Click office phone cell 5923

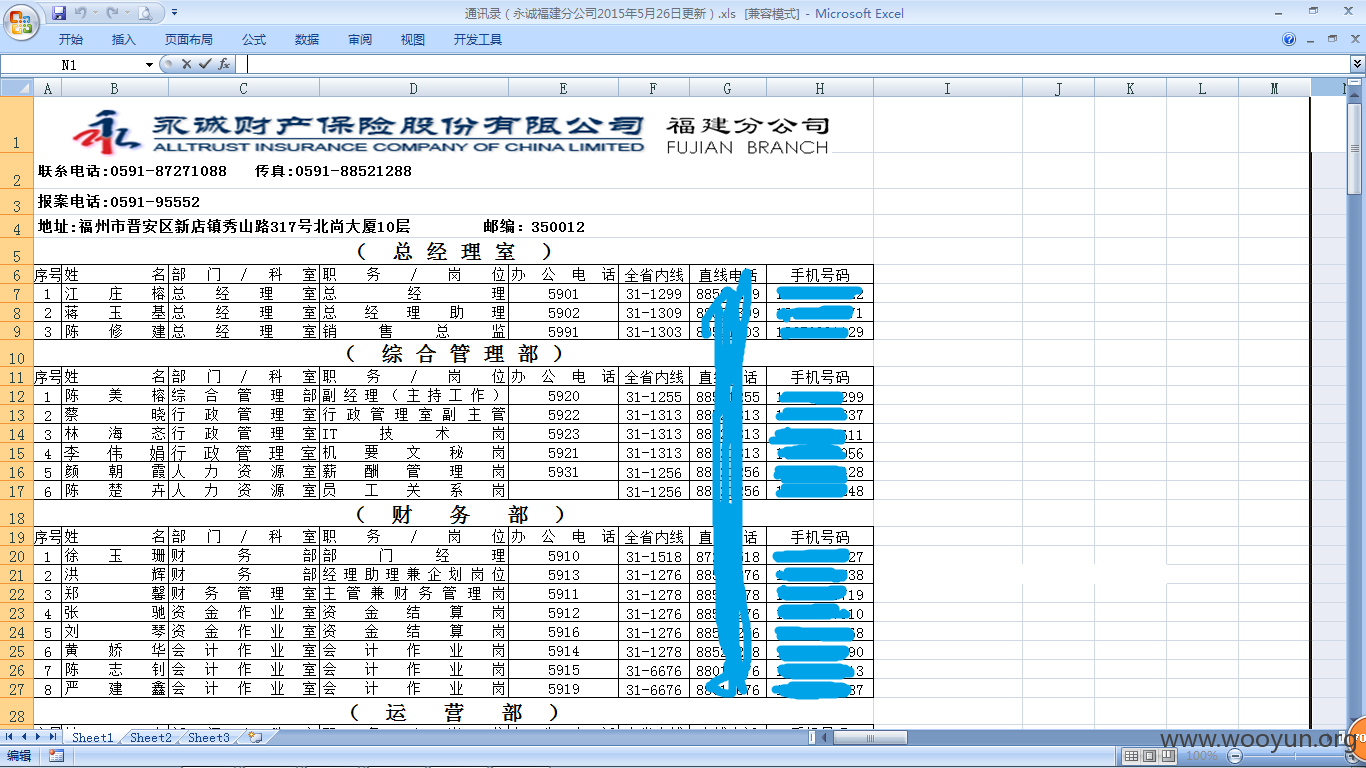pos(563,434)
